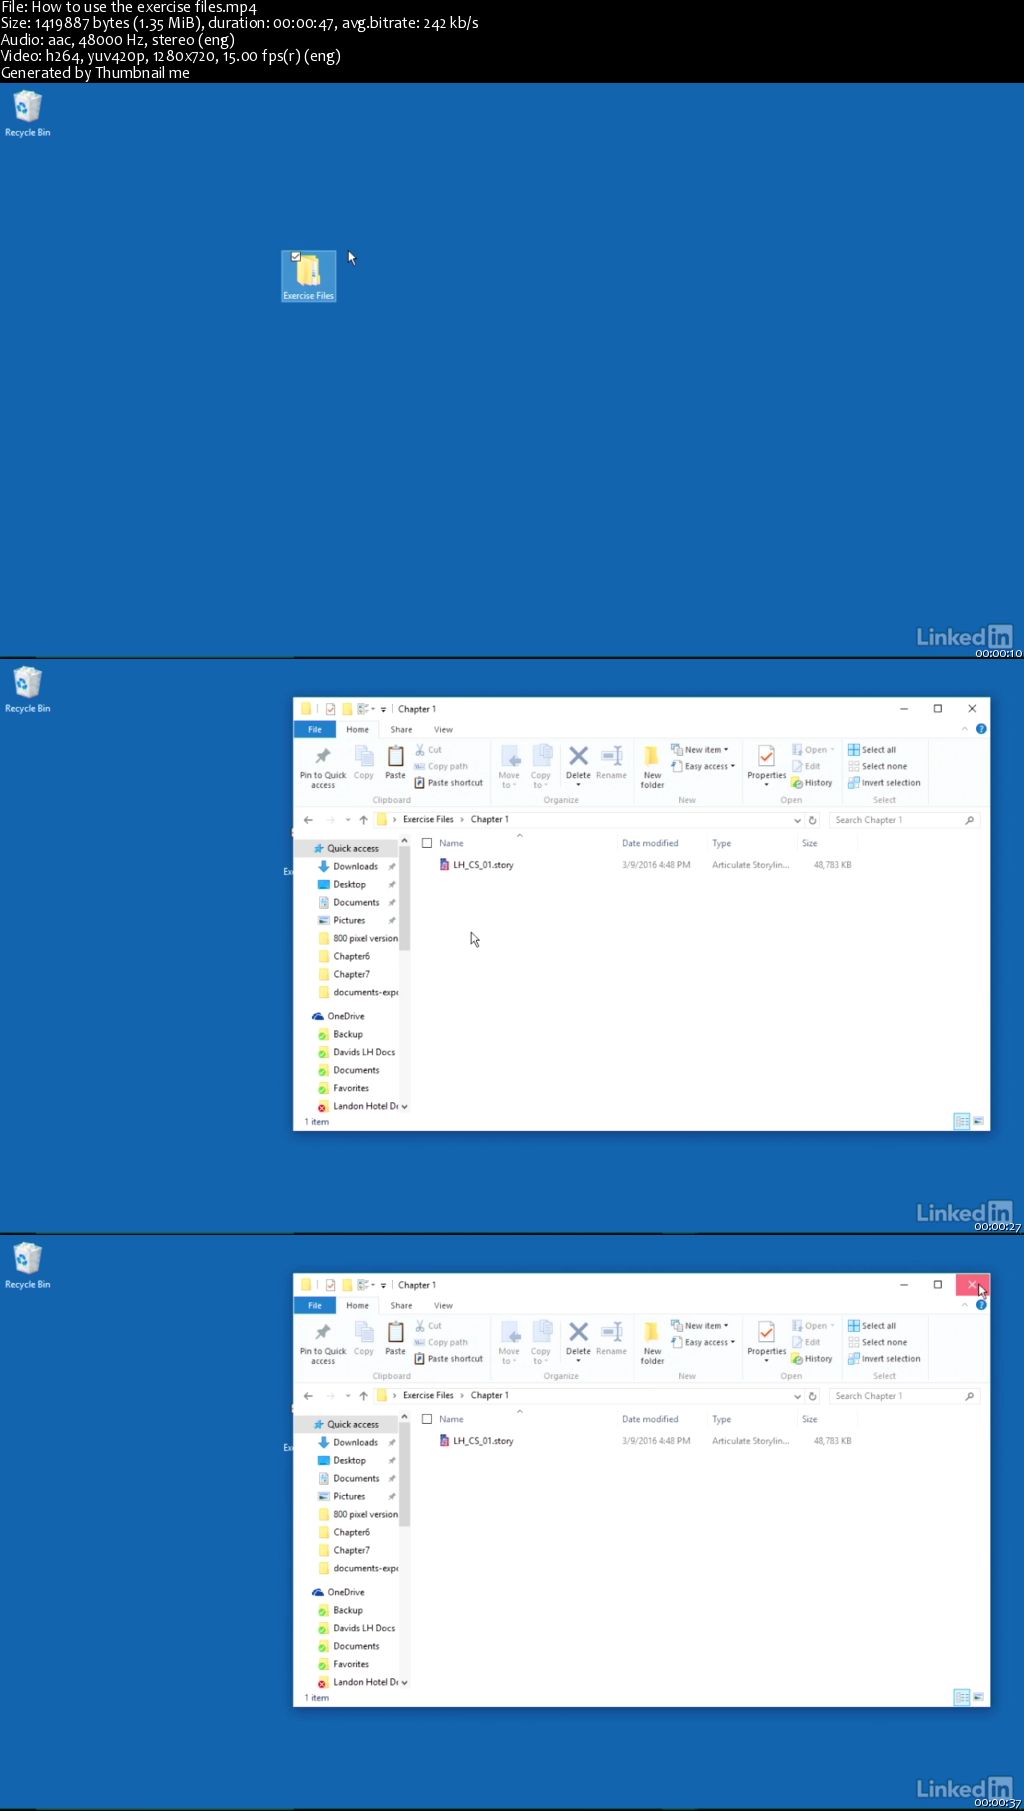This screenshot has width=1024, height=1811.
Task: Sort by Date modified column in 00:00:27 frame
Action: [650, 843]
